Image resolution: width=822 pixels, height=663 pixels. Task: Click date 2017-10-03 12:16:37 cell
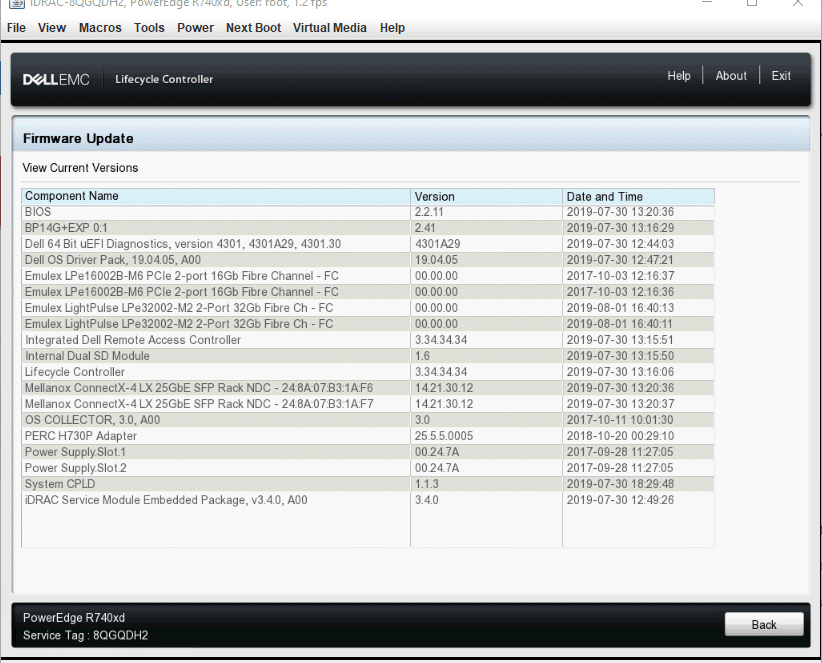[x=638, y=276]
